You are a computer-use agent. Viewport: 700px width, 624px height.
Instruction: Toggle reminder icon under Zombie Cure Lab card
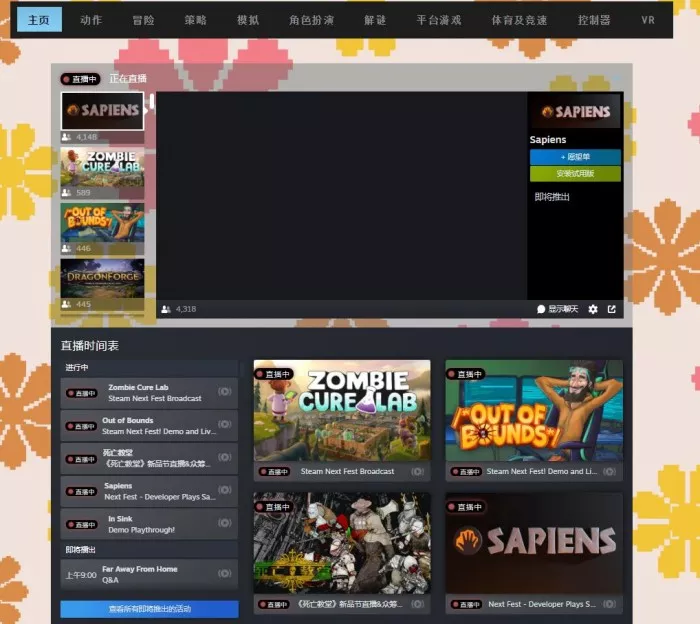(417, 471)
